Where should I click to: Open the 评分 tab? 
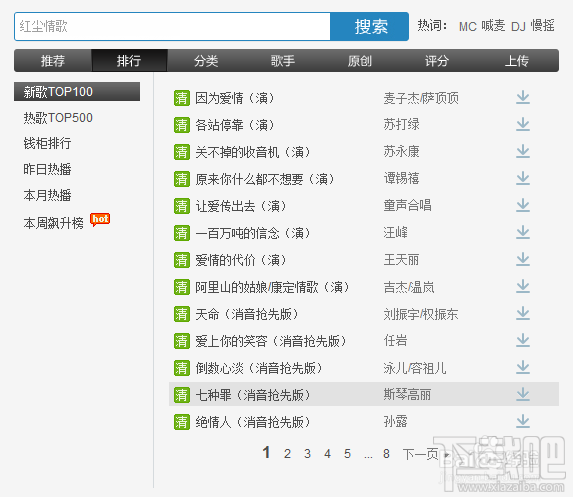(x=436, y=61)
